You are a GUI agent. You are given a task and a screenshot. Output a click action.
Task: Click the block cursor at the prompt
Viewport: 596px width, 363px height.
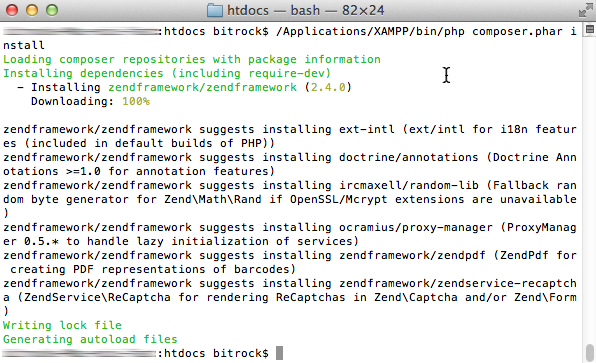click(279, 353)
